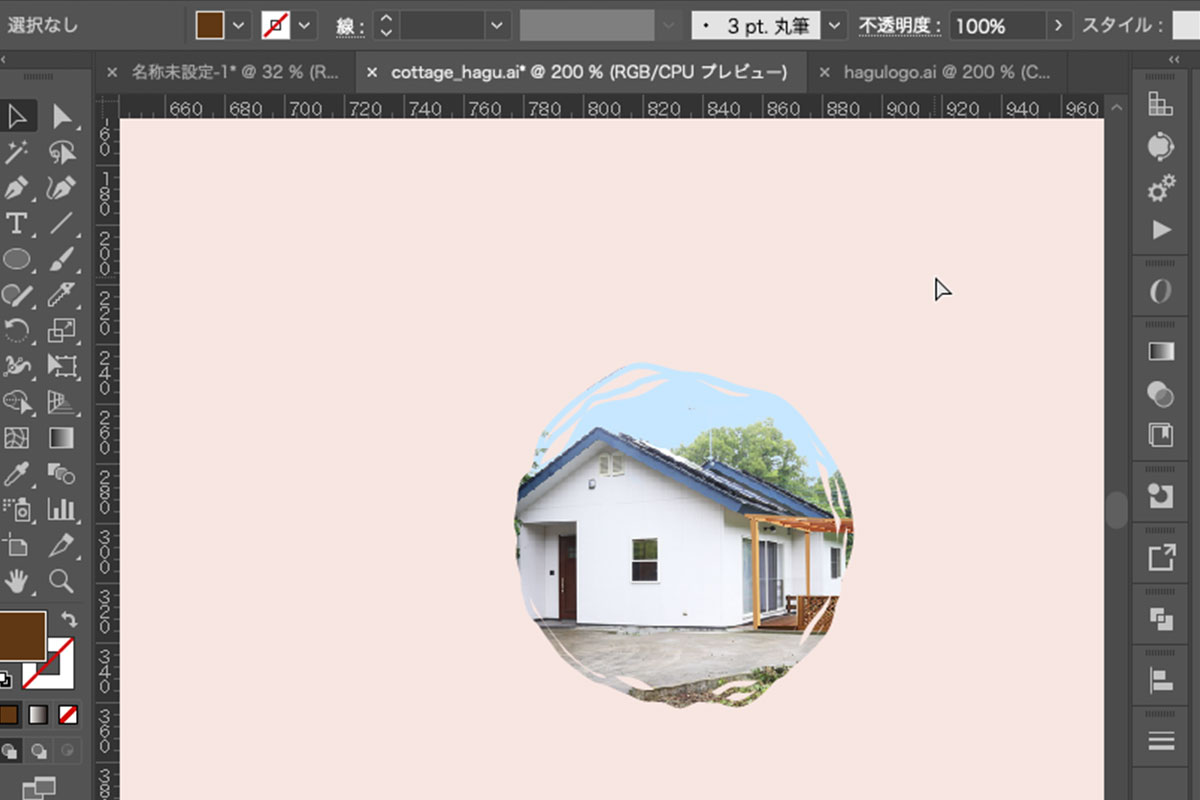
Task: Select the Zoom magnifier tool
Action: pos(62,581)
